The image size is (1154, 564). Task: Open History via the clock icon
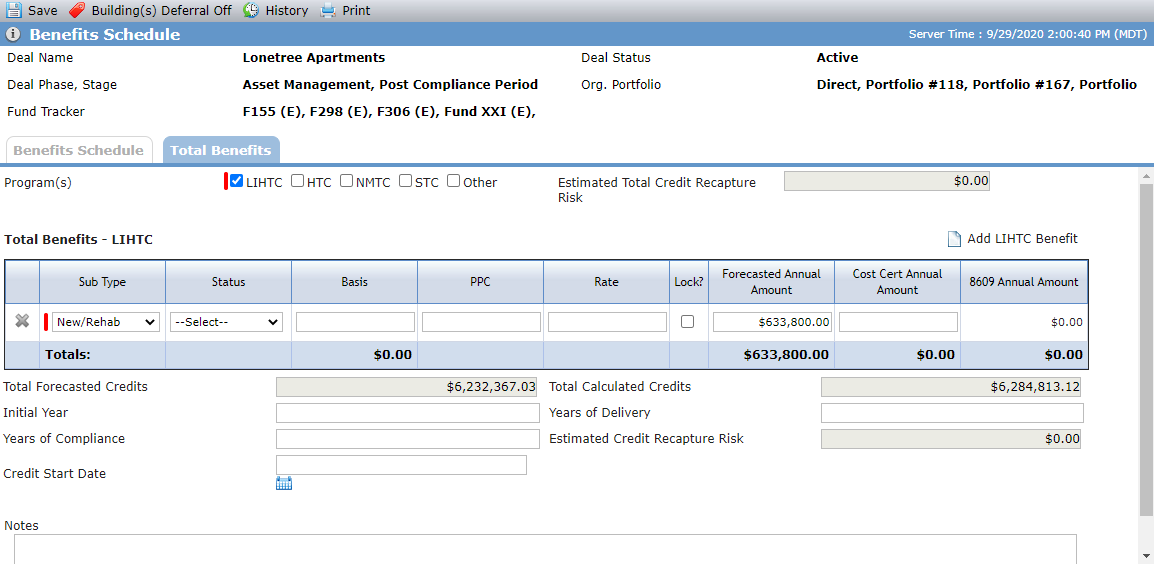tap(251, 10)
